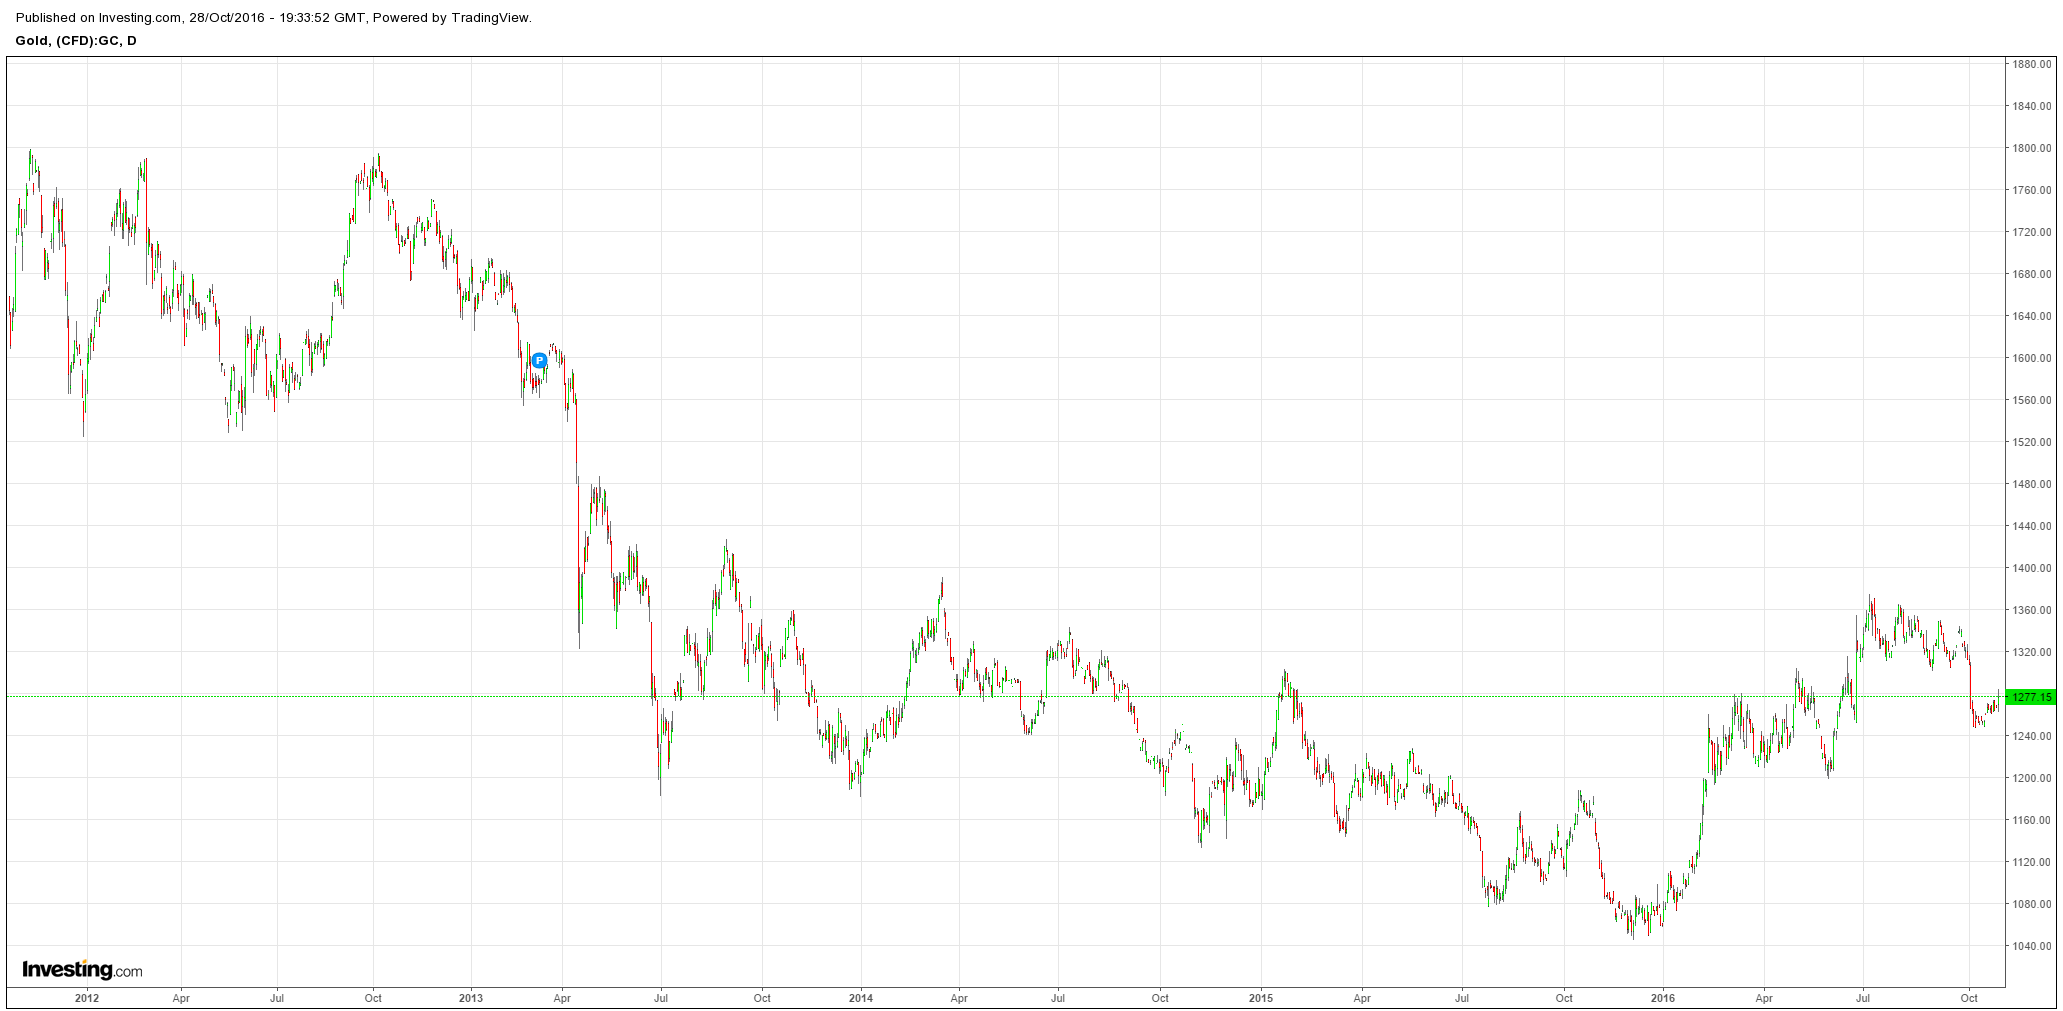
Task: Click the Investing.com logo watermark
Action: (82, 970)
